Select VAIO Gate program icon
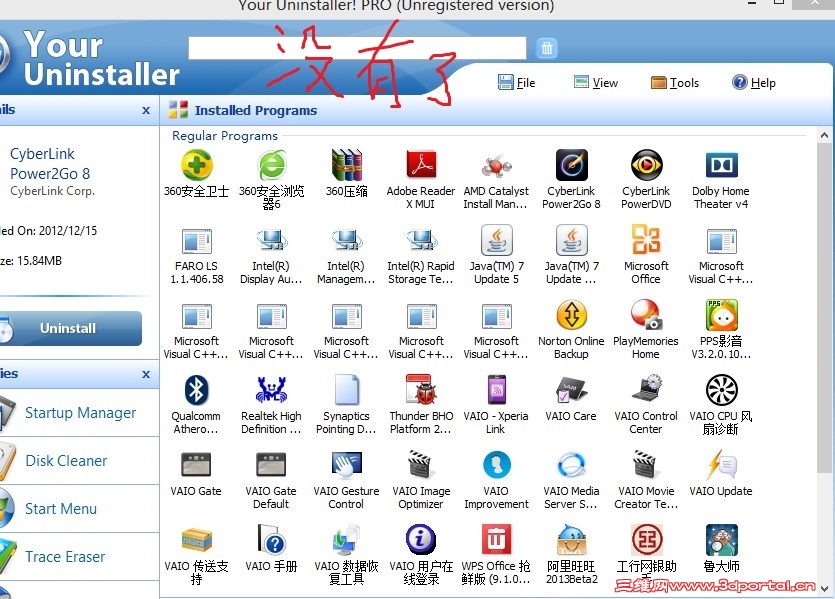Viewport: 835px width, 599px height. click(x=197, y=465)
